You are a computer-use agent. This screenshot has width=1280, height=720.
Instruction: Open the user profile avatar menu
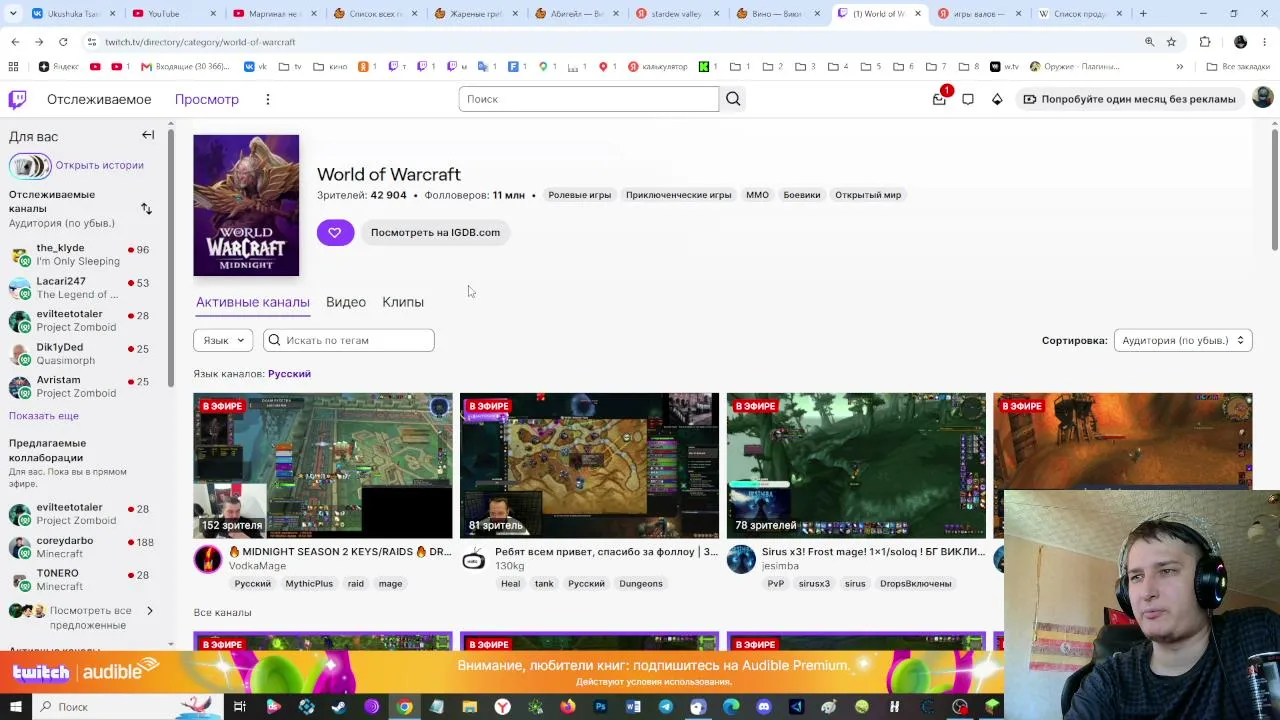point(1262,97)
